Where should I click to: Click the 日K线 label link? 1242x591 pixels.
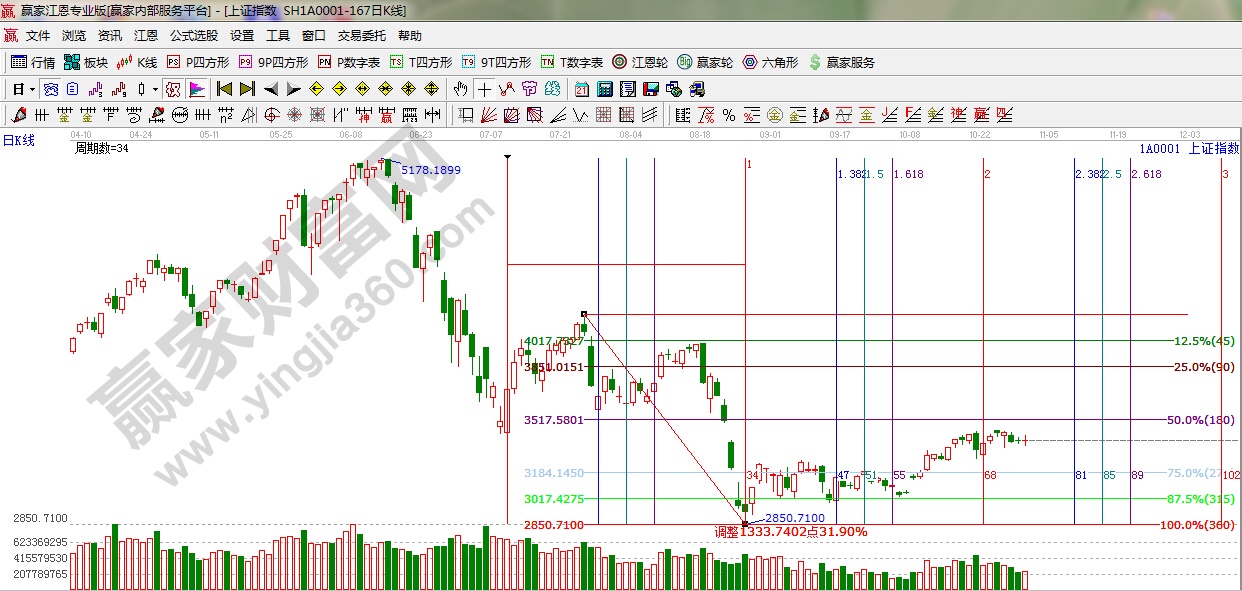click(18, 140)
